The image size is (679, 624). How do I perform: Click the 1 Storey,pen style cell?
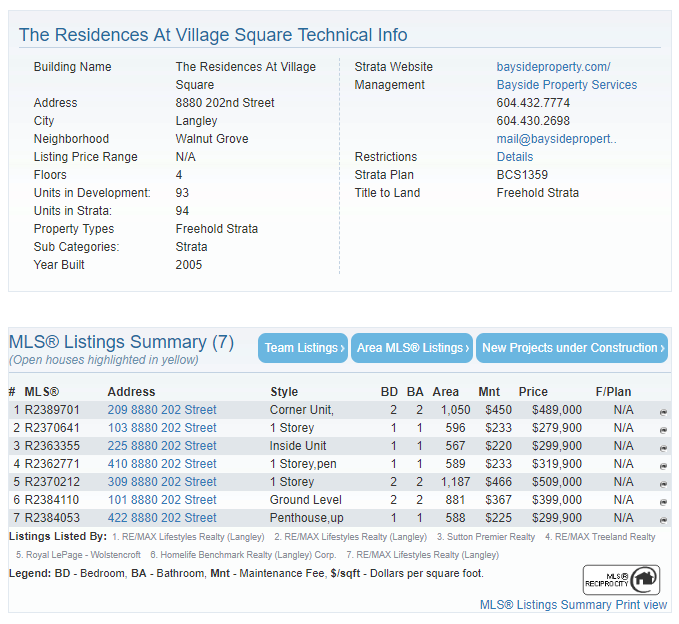click(x=303, y=464)
